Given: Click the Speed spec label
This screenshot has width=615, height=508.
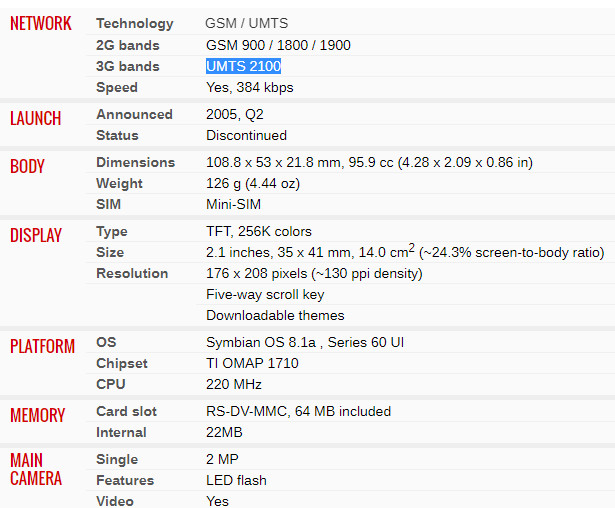Looking at the screenshot, I should click(x=117, y=87).
